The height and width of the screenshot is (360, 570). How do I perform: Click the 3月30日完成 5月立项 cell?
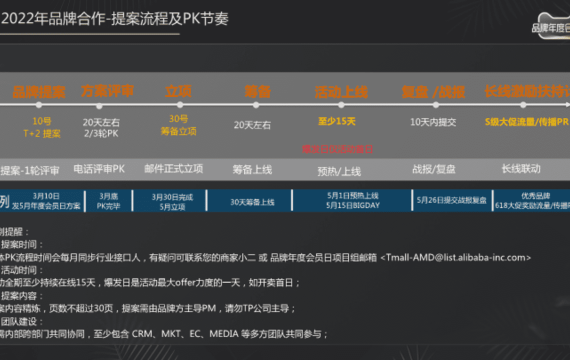point(172,202)
